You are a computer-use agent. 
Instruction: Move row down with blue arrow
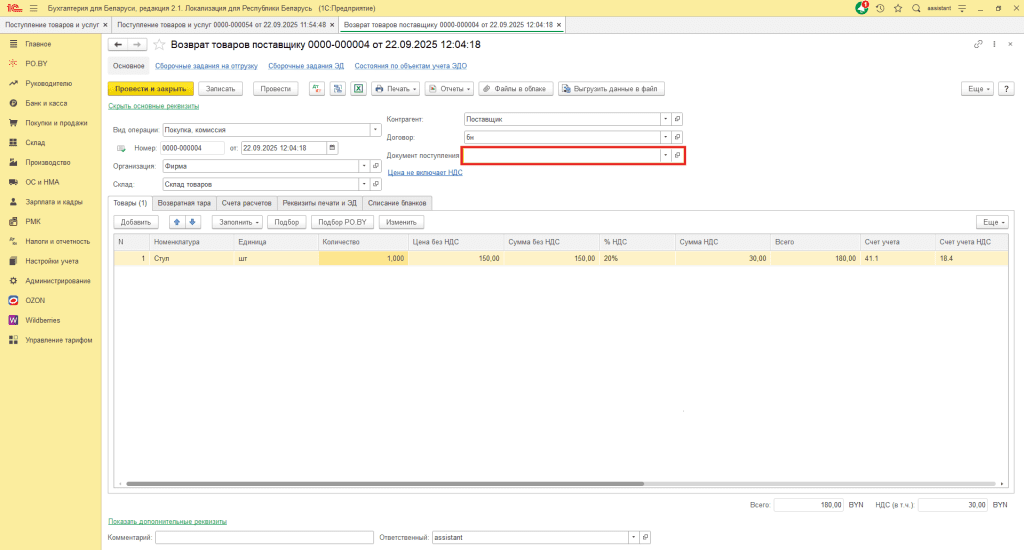[193, 222]
